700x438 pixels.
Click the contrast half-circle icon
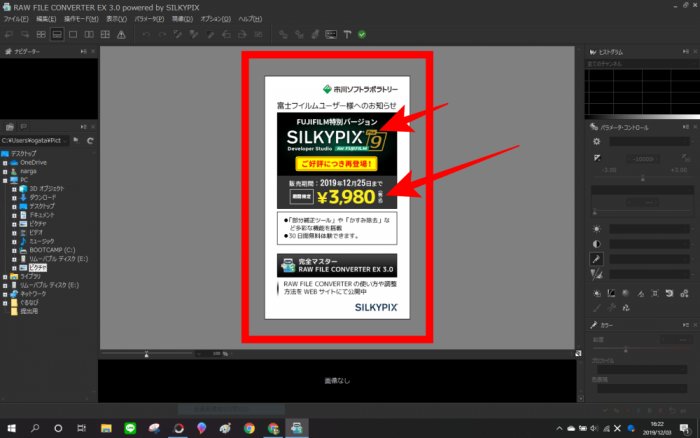click(x=597, y=244)
